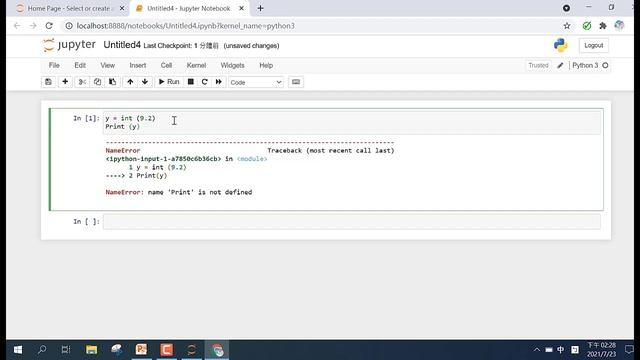Click the green checkmark extension icon
The image size is (640, 360).
587,26
